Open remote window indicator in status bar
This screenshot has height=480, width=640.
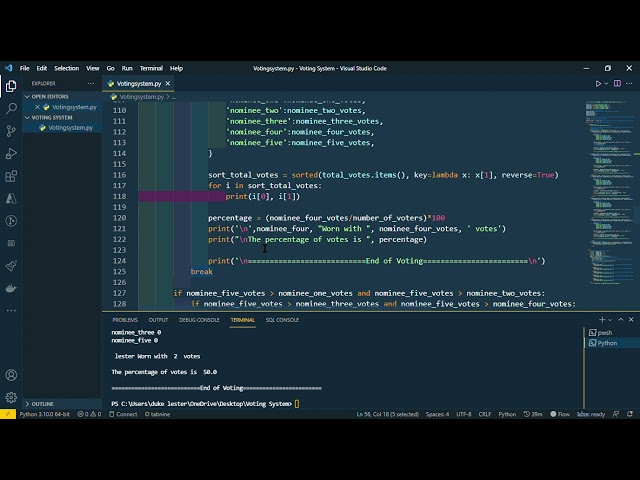pos(8,414)
